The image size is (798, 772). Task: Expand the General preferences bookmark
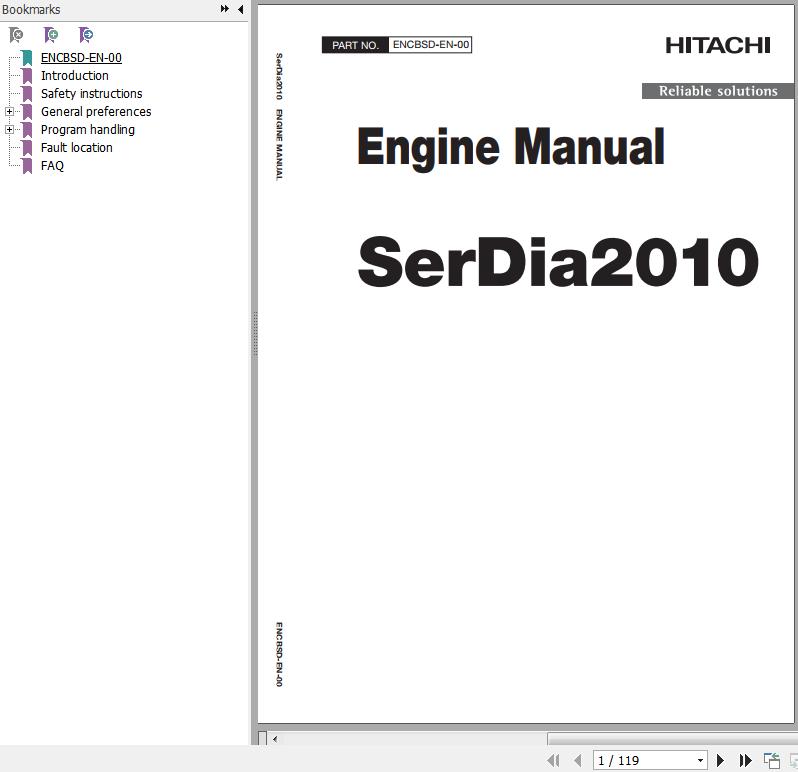9,112
